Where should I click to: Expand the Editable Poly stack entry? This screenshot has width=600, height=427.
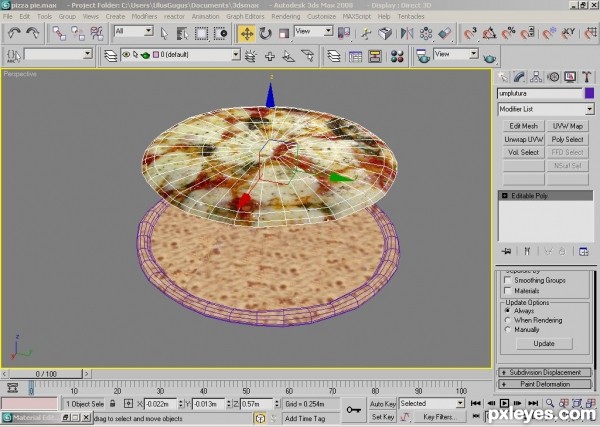point(505,196)
